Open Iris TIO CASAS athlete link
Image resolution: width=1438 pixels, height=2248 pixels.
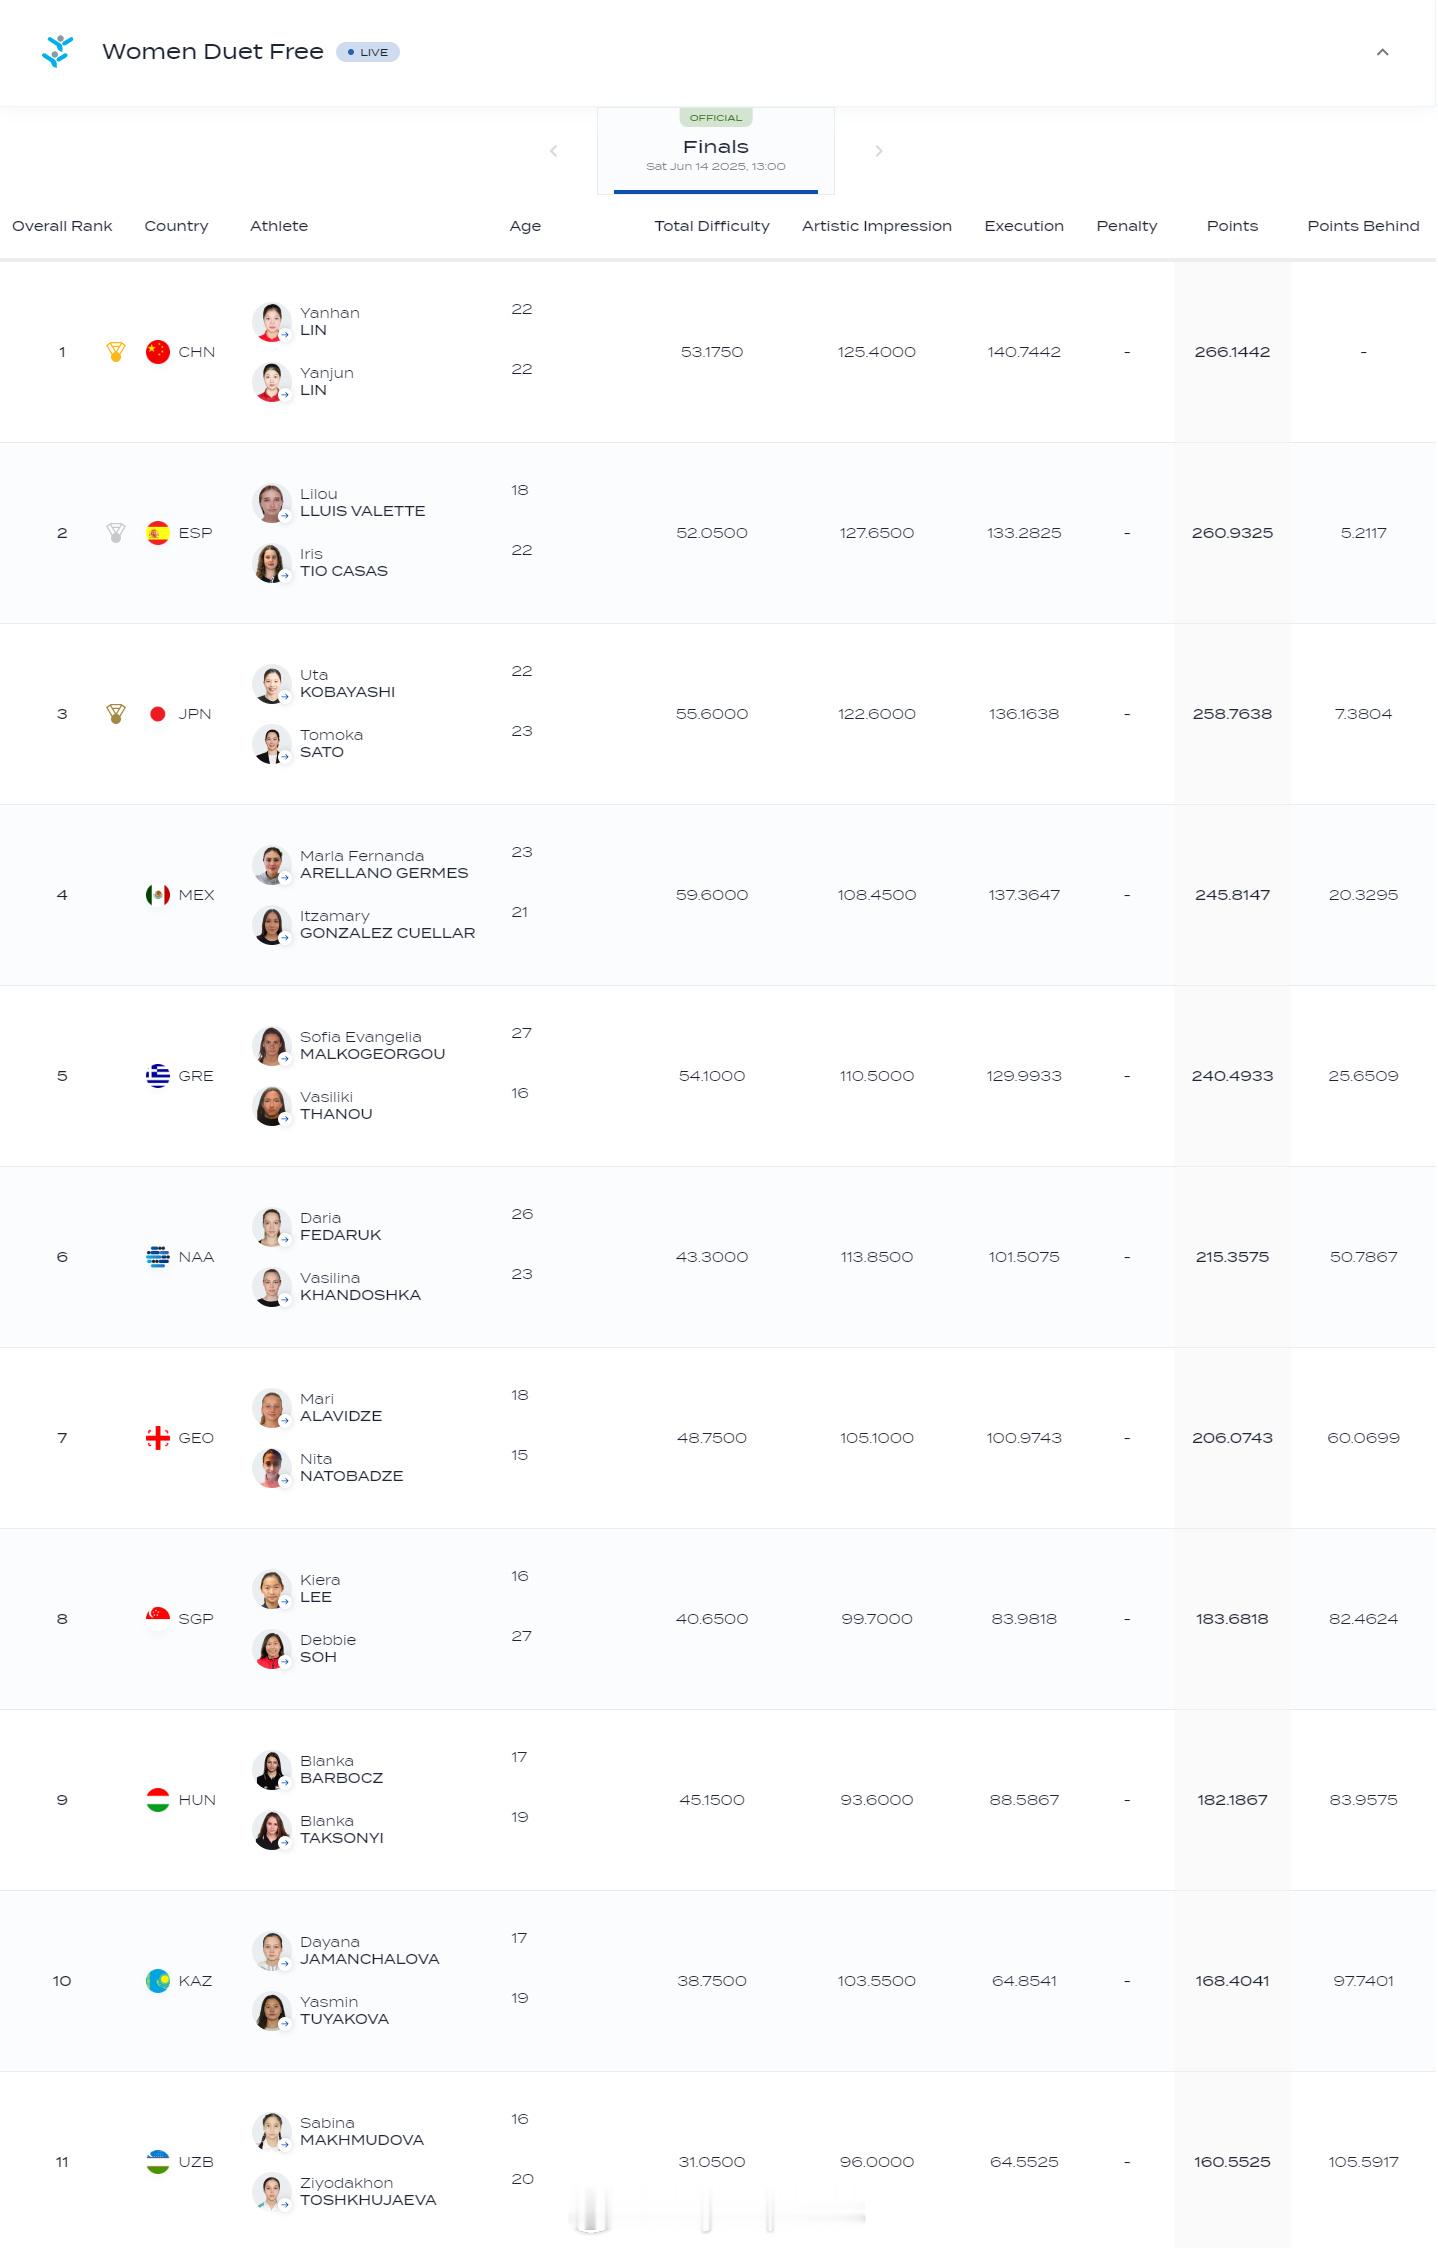343,563
